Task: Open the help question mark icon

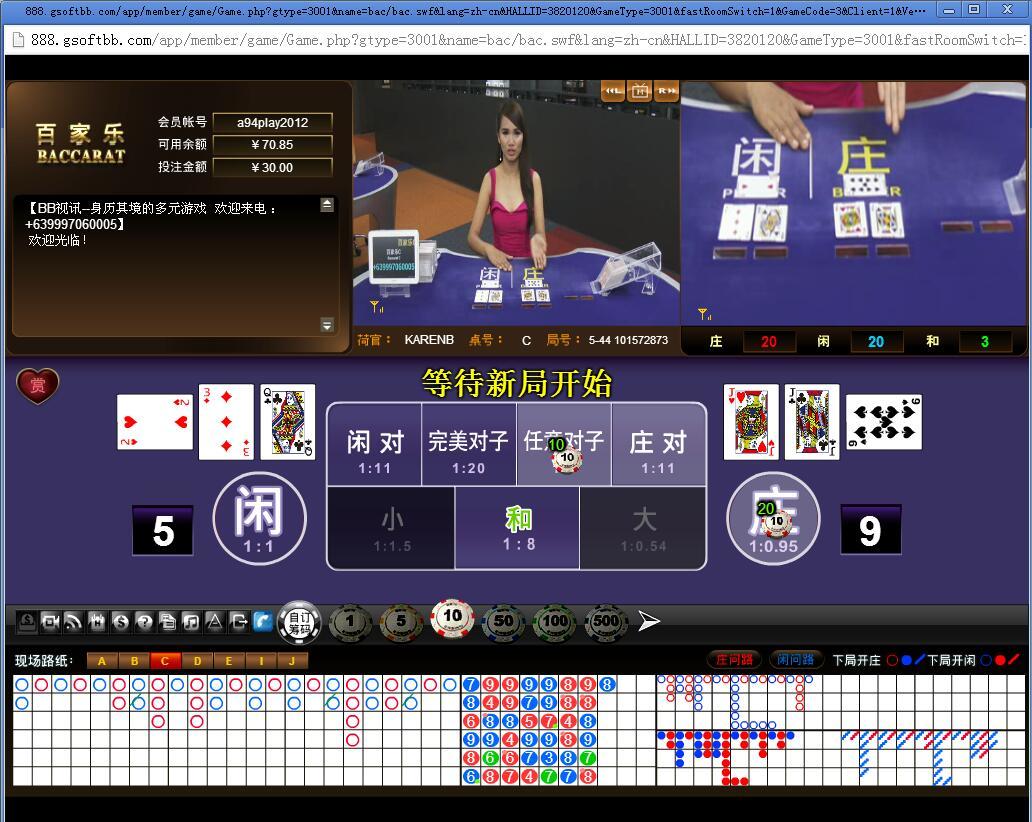Action: 144,622
